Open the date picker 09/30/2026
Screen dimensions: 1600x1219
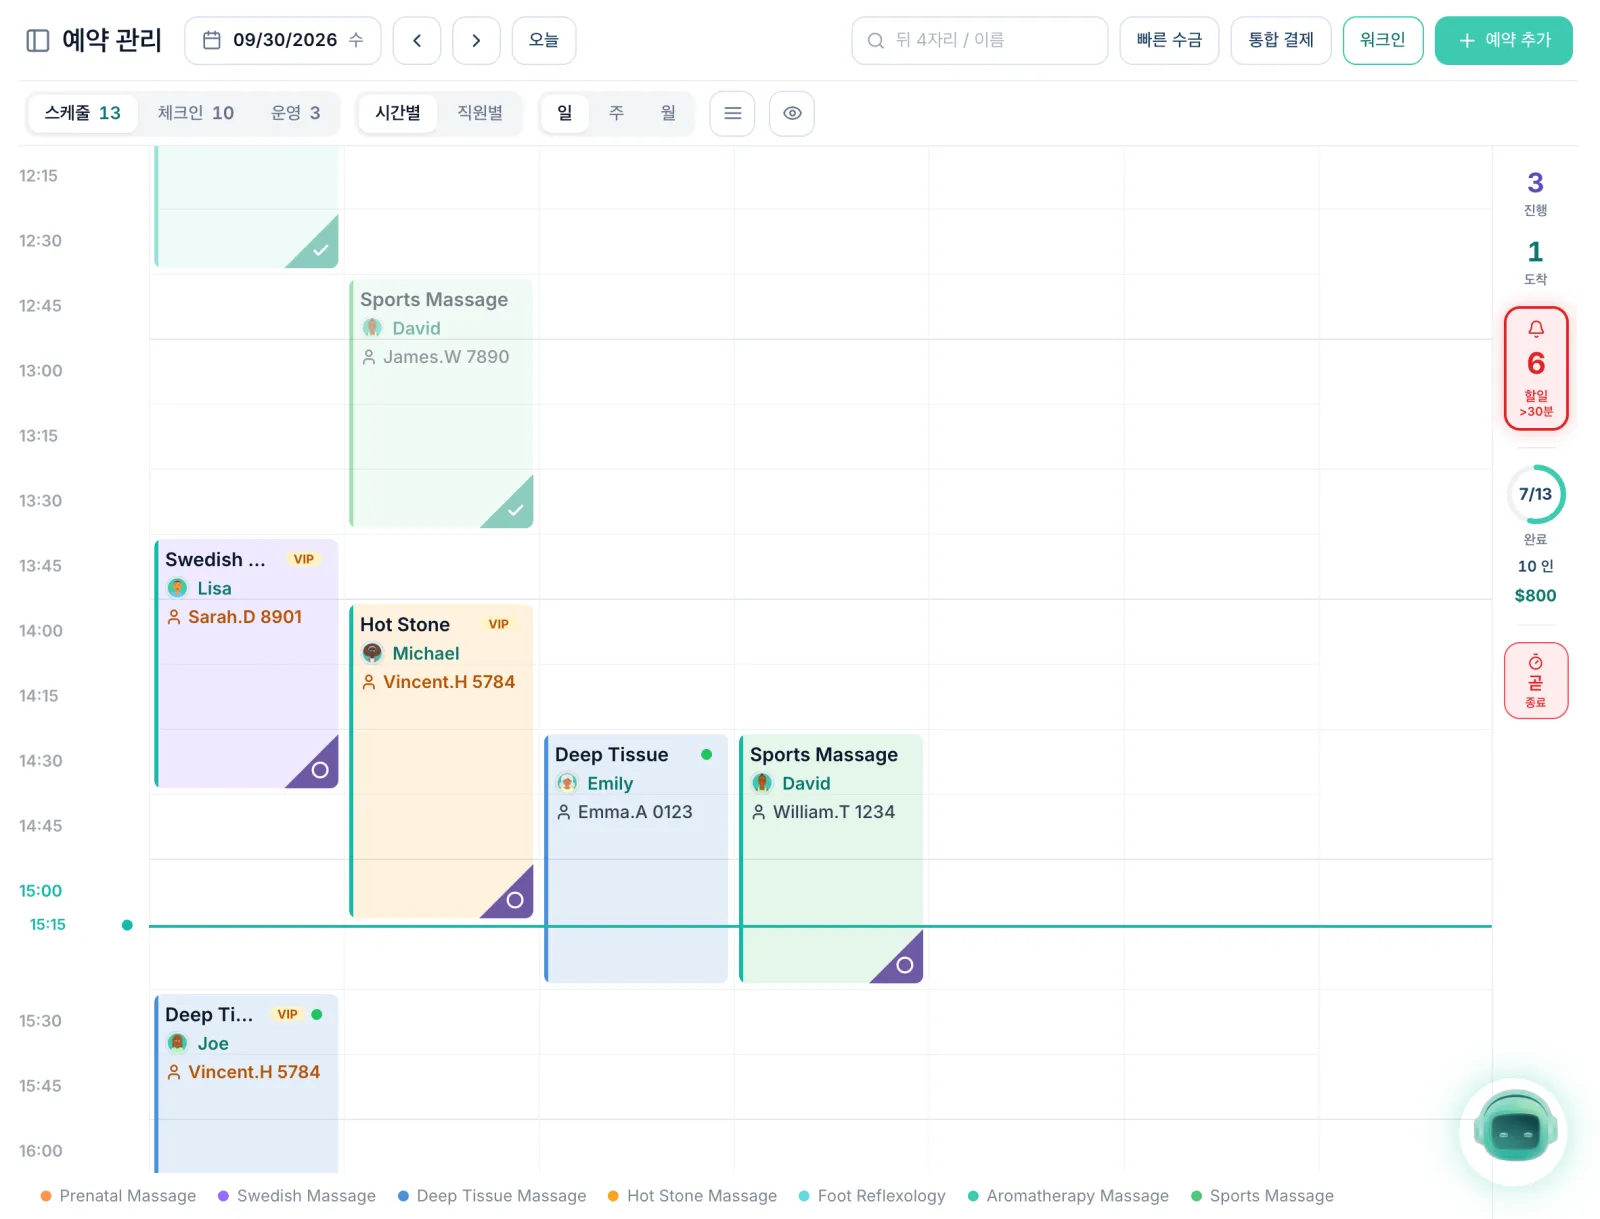tap(283, 41)
